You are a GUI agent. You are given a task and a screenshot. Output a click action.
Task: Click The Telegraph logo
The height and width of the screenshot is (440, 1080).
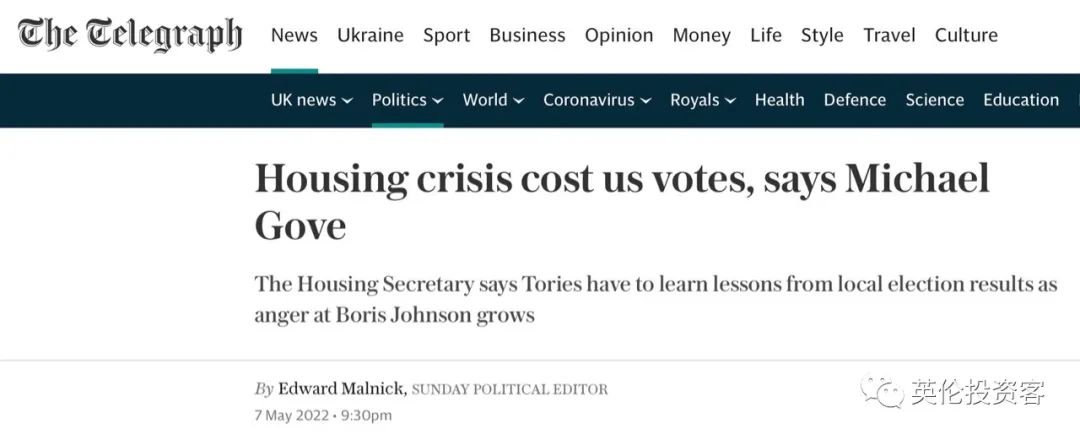(130, 35)
